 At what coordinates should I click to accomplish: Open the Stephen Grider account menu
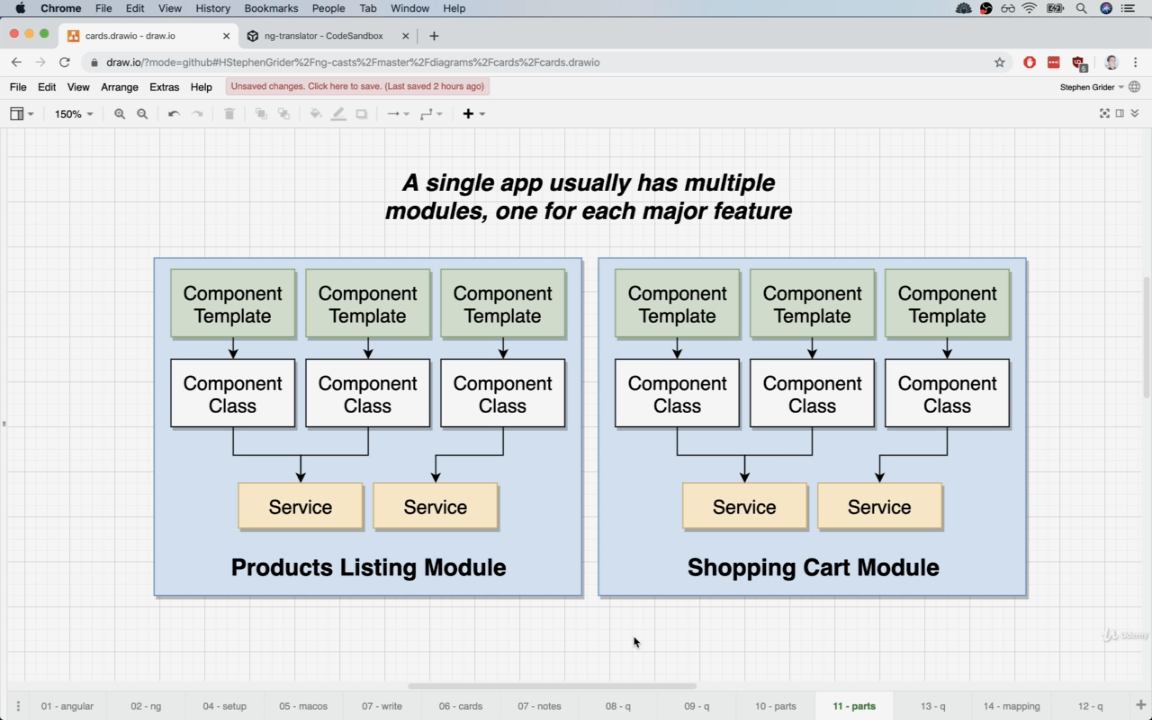click(x=1091, y=87)
